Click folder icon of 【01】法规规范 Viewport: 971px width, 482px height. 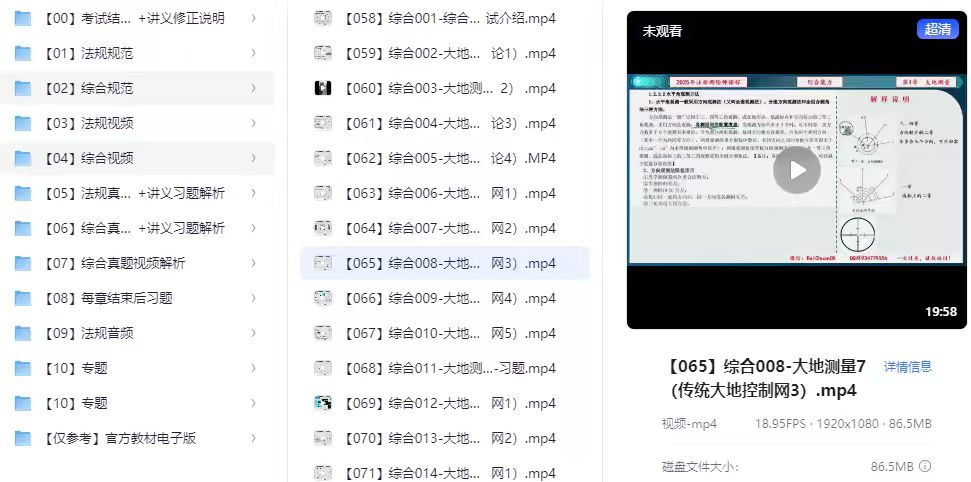click(x=23, y=53)
